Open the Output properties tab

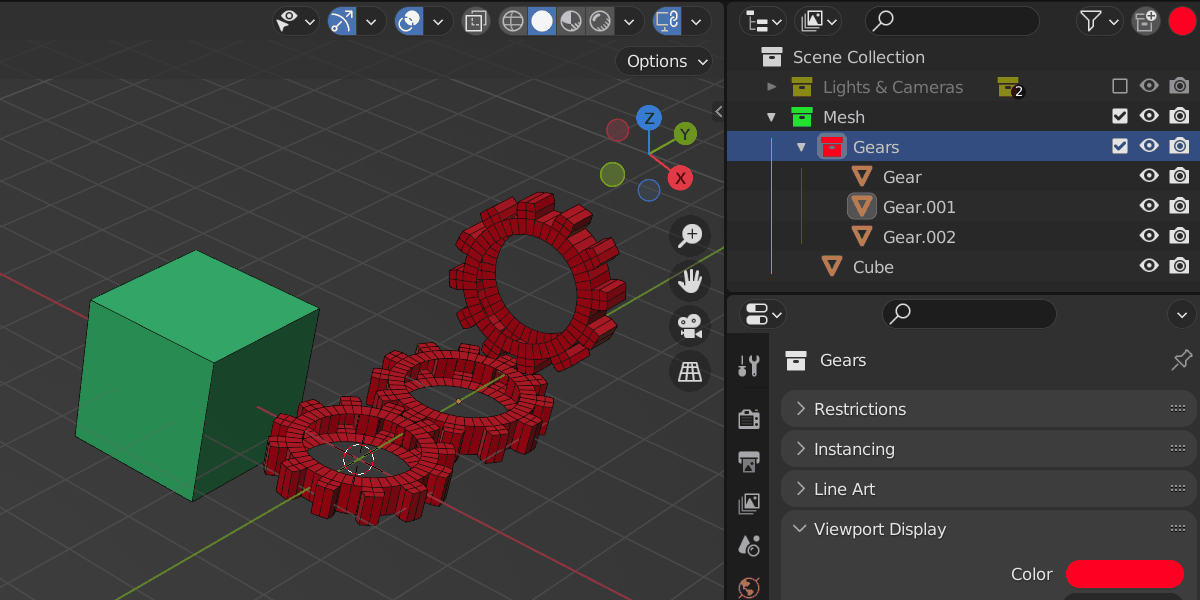tap(749, 460)
